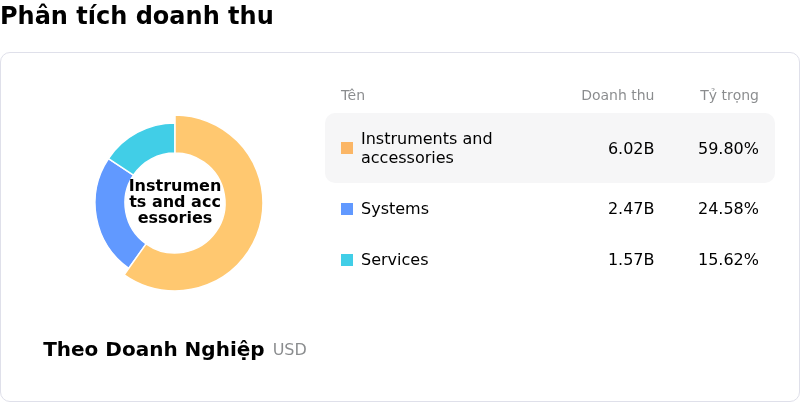Click the Tỷ trọng column header

coord(729,96)
